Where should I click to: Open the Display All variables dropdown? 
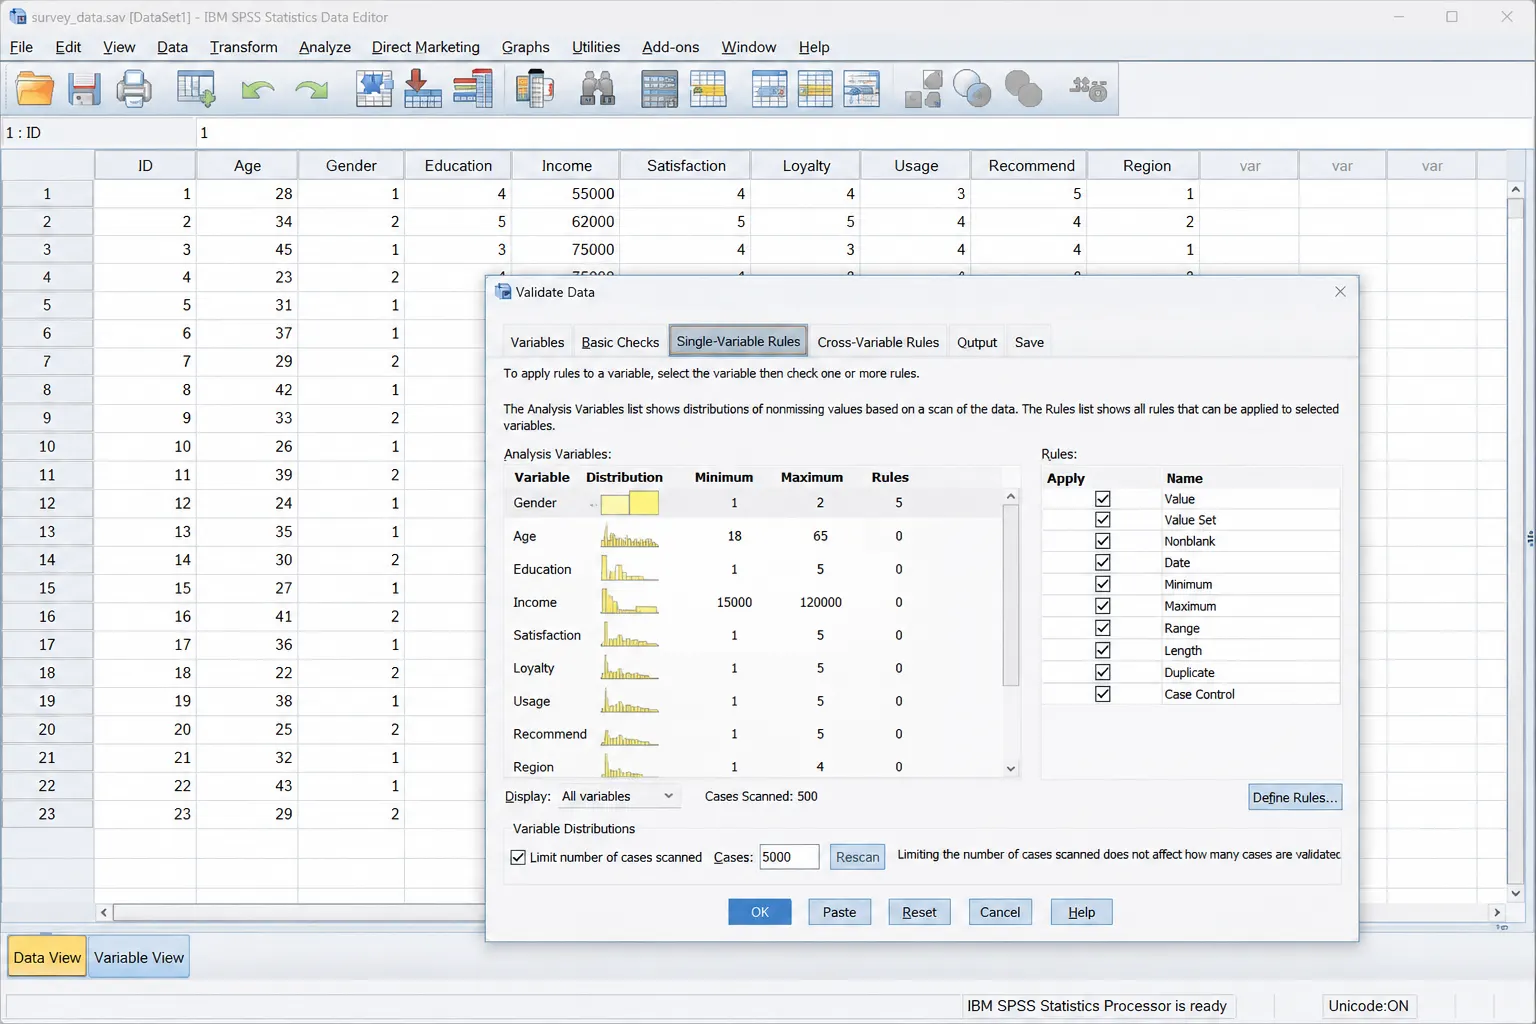(619, 796)
